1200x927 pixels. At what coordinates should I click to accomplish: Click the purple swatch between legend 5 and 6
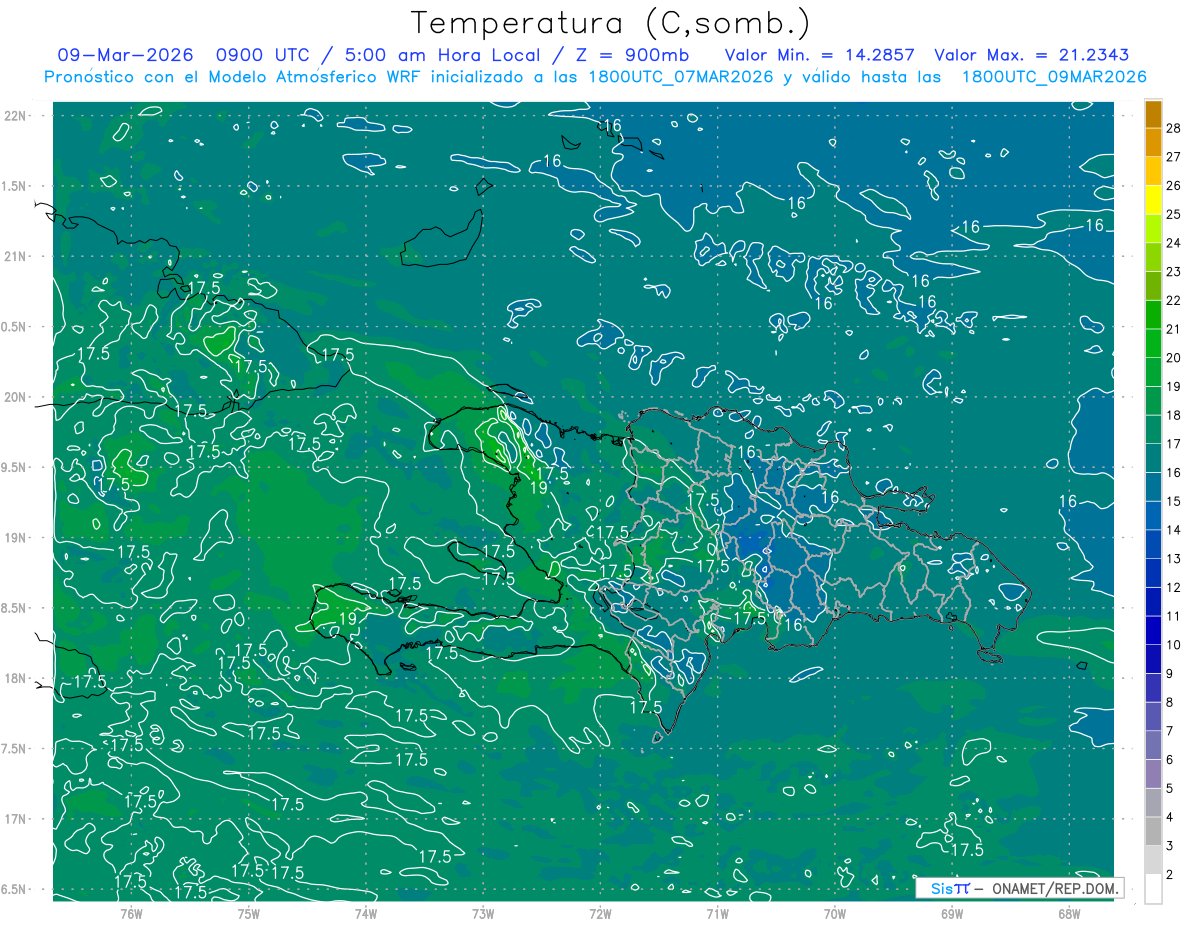click(1153, 774)
